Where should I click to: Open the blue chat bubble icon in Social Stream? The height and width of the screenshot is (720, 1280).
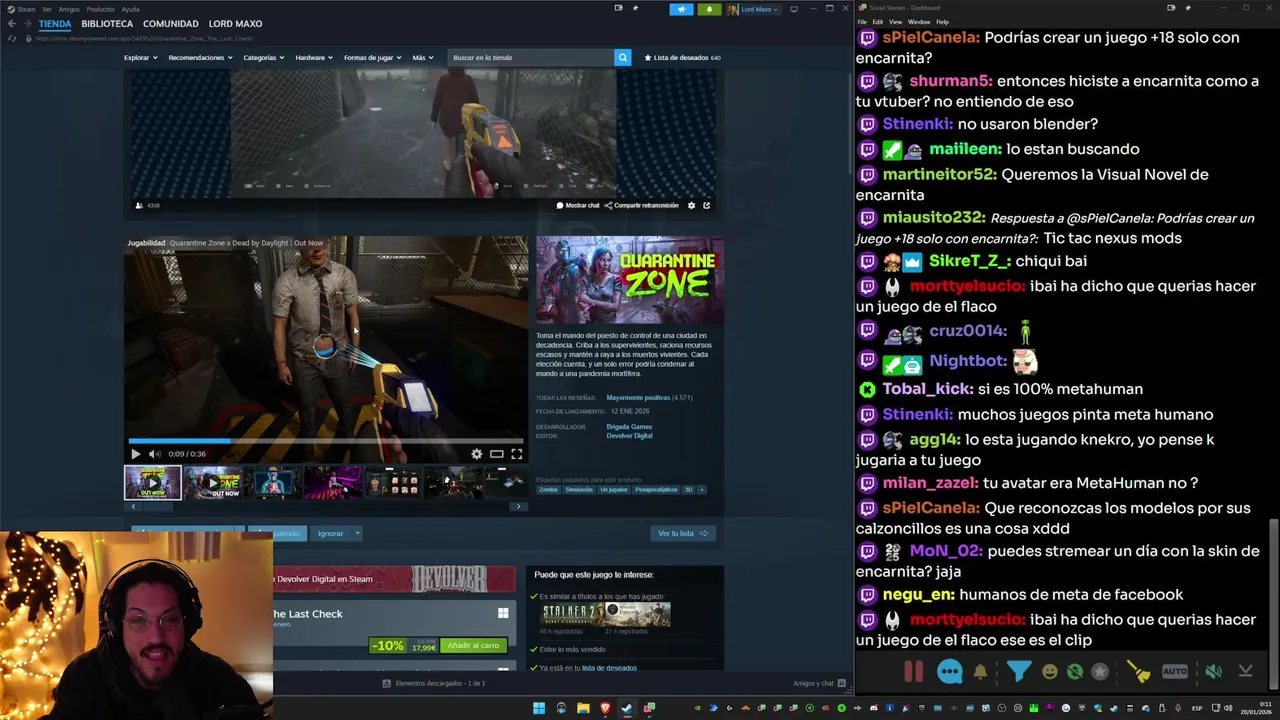pyautogui.click(x=949, y=672)
